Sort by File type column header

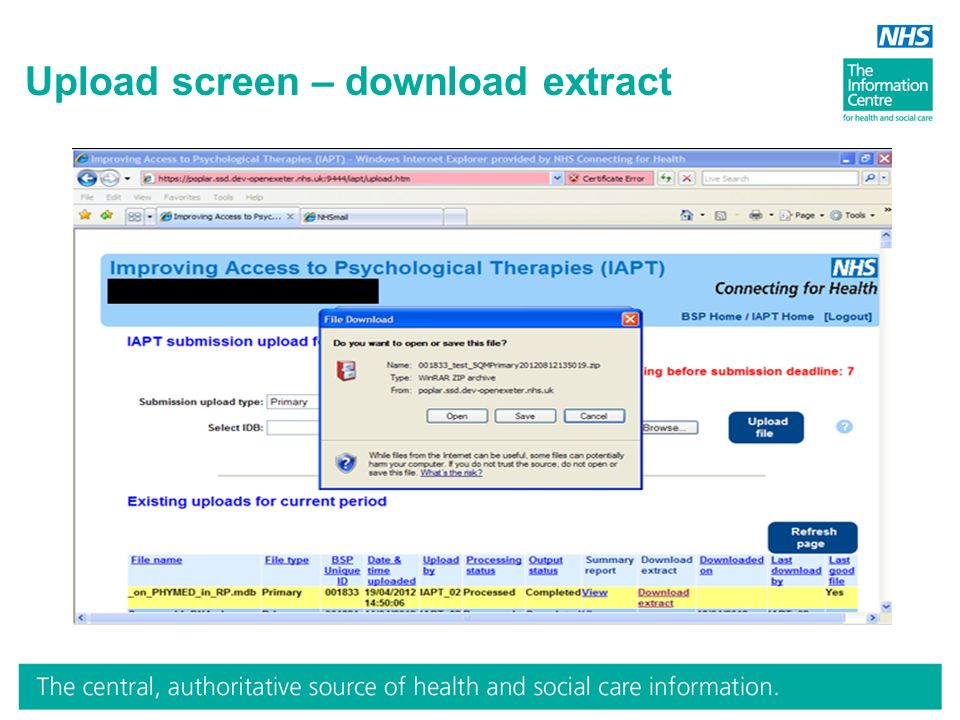pos(287,560)
